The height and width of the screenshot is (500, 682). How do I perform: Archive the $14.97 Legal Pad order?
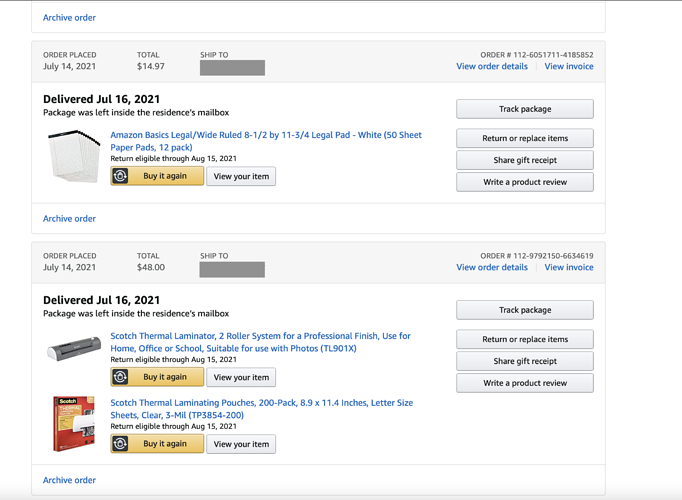tap(69, 218)
